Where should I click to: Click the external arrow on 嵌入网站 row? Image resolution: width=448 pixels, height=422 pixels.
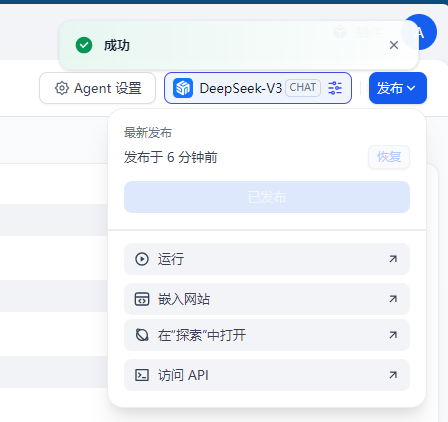pyautogui.click(x=393, y=299)
